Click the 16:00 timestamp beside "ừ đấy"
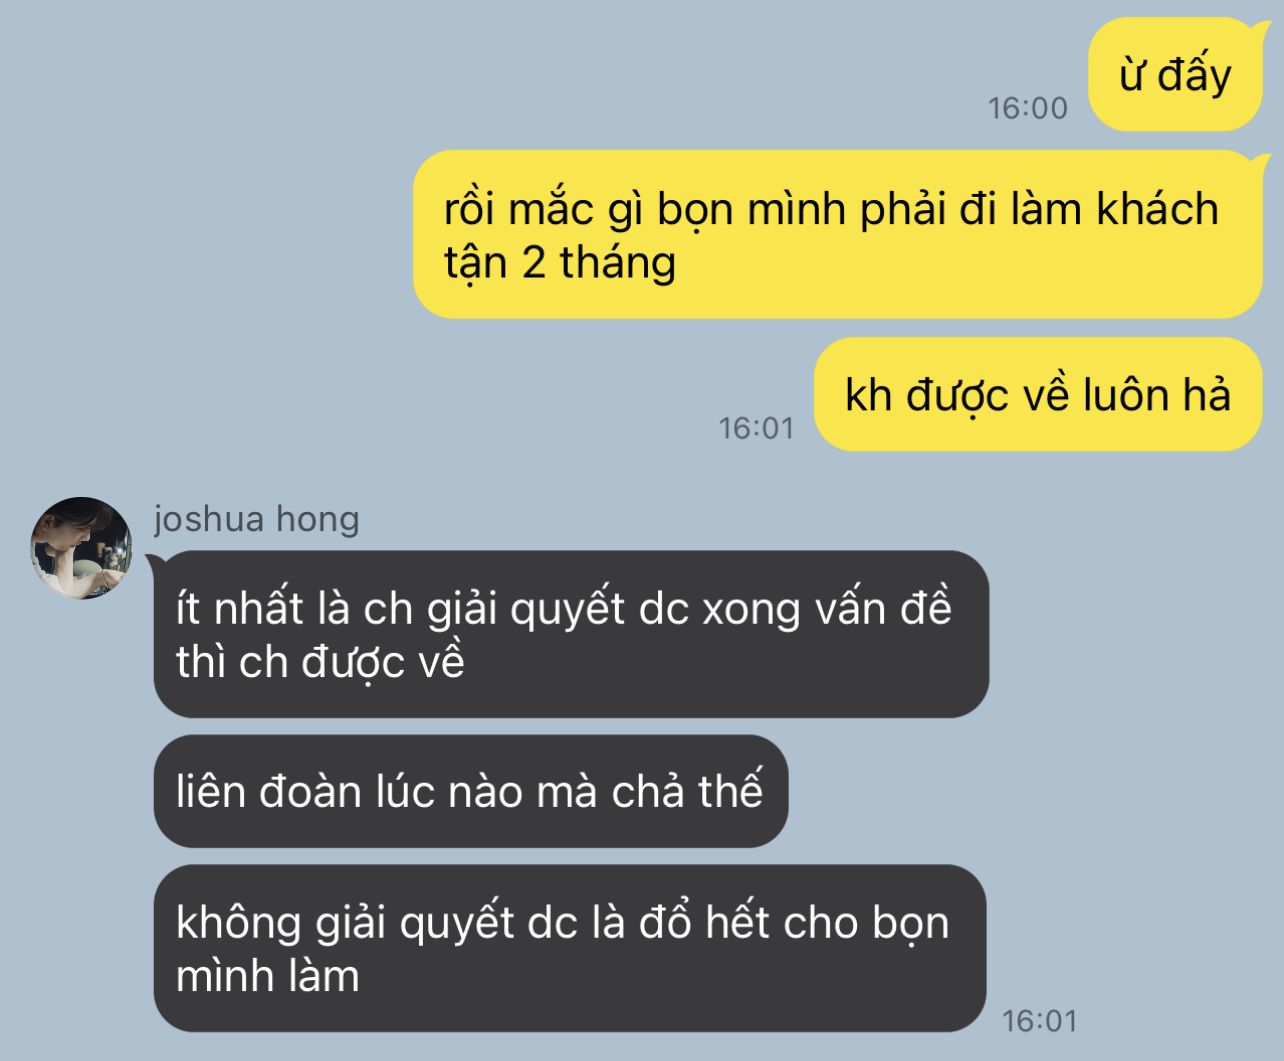Viewport: 1284px width, 1061px height. tap(1027, 108)
